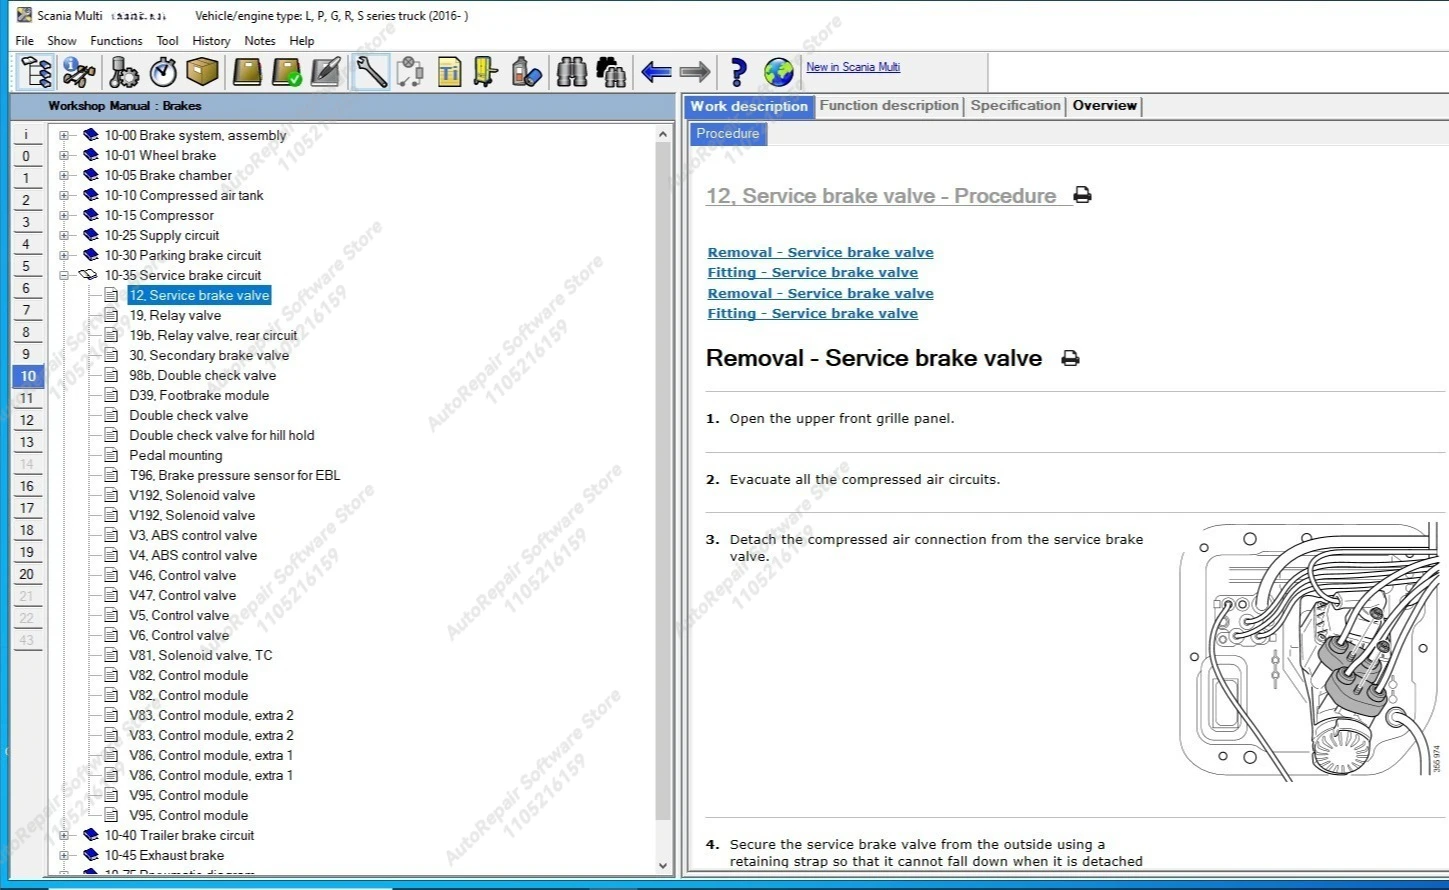The image size is (1449, 890).
Task: Click the tree view vertical scrollbar down arrow
Action: pos(663,866)
